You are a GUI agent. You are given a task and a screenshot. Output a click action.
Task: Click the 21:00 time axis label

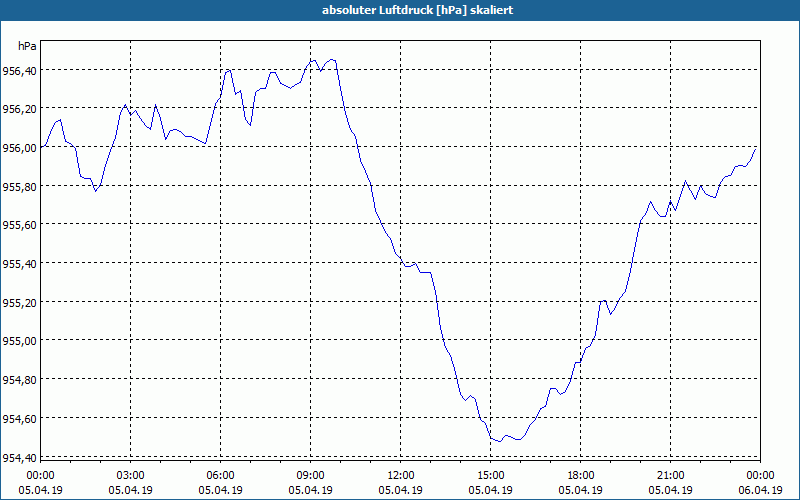tap(670, 476)
